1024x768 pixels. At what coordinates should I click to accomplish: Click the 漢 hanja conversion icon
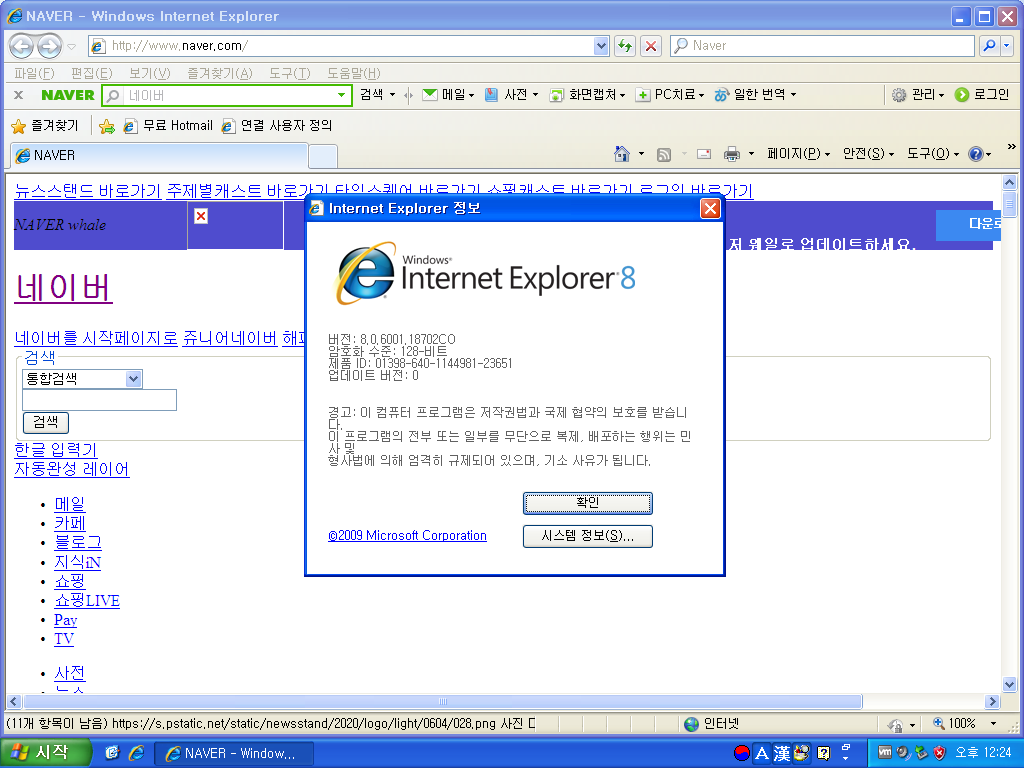click(781, 754)
